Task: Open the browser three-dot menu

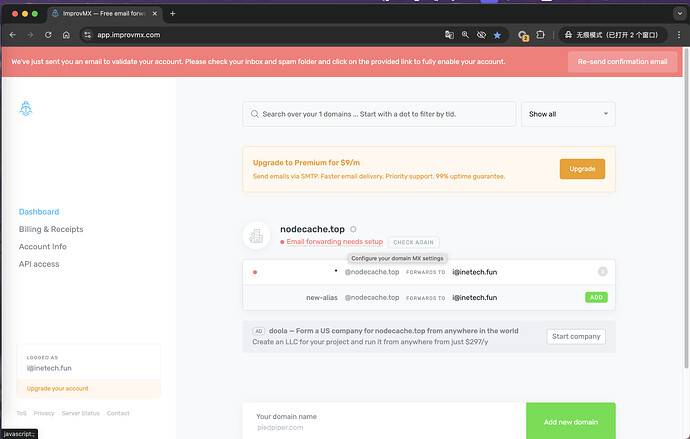Action: [676, 35]
